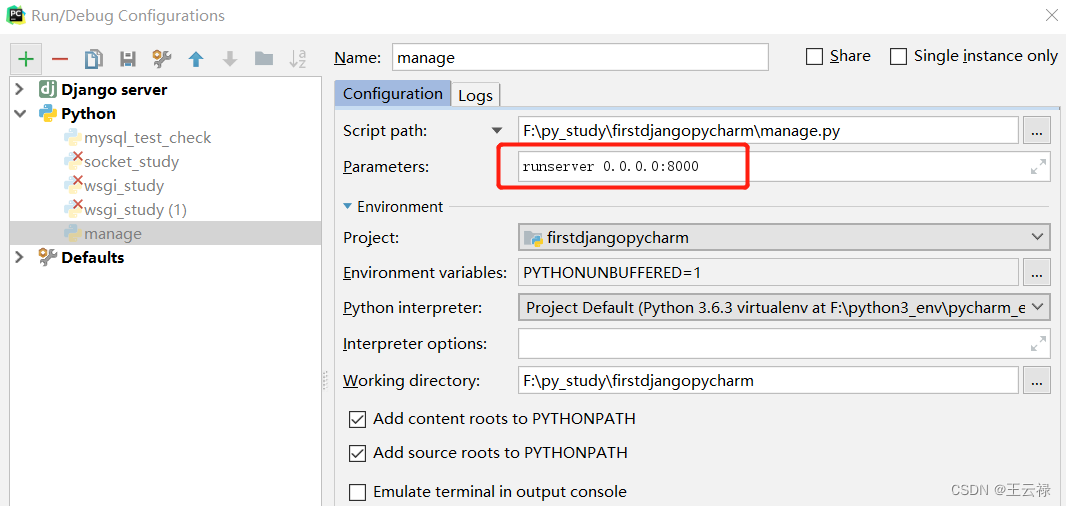Browse working directory with ellipsis button

coord(1036,381)
